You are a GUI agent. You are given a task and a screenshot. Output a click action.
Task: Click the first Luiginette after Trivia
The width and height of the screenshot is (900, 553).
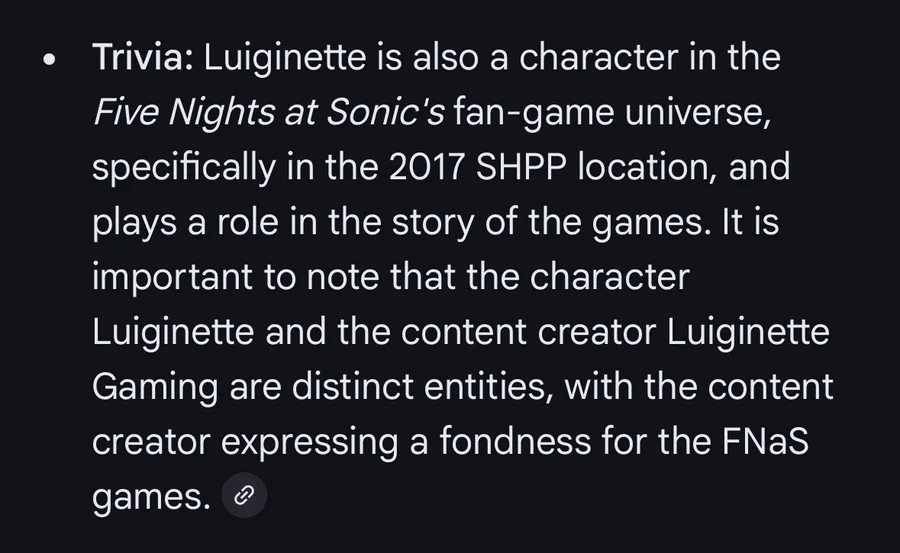(285, 59)
